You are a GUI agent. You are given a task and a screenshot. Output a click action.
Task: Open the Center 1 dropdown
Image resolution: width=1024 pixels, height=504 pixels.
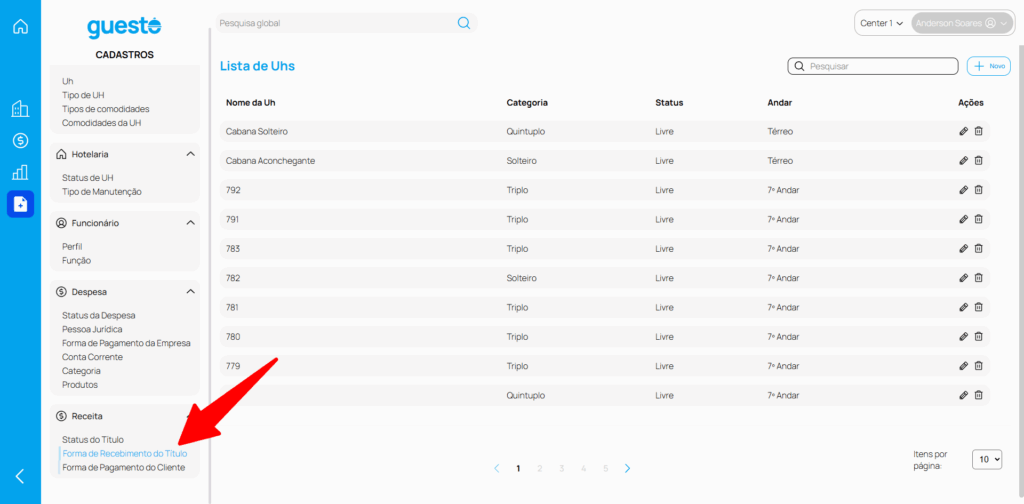tap(881, 23)
